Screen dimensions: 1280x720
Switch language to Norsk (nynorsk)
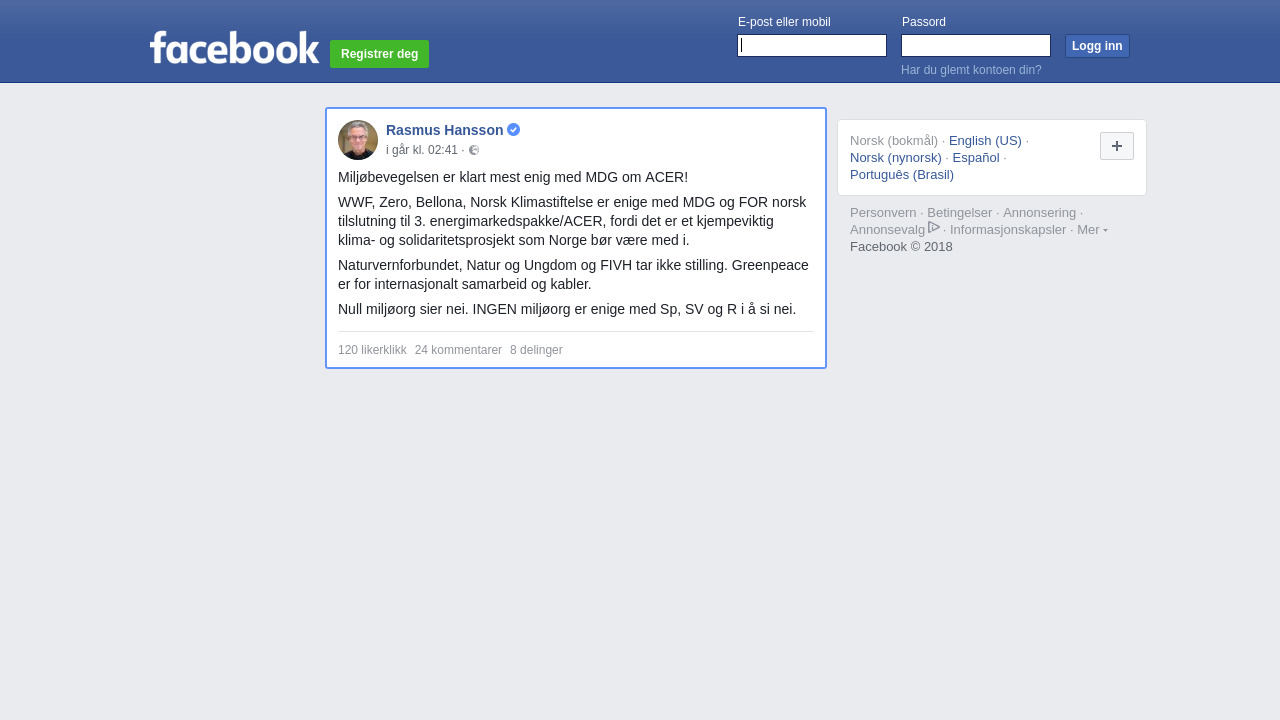pos(896,157)
